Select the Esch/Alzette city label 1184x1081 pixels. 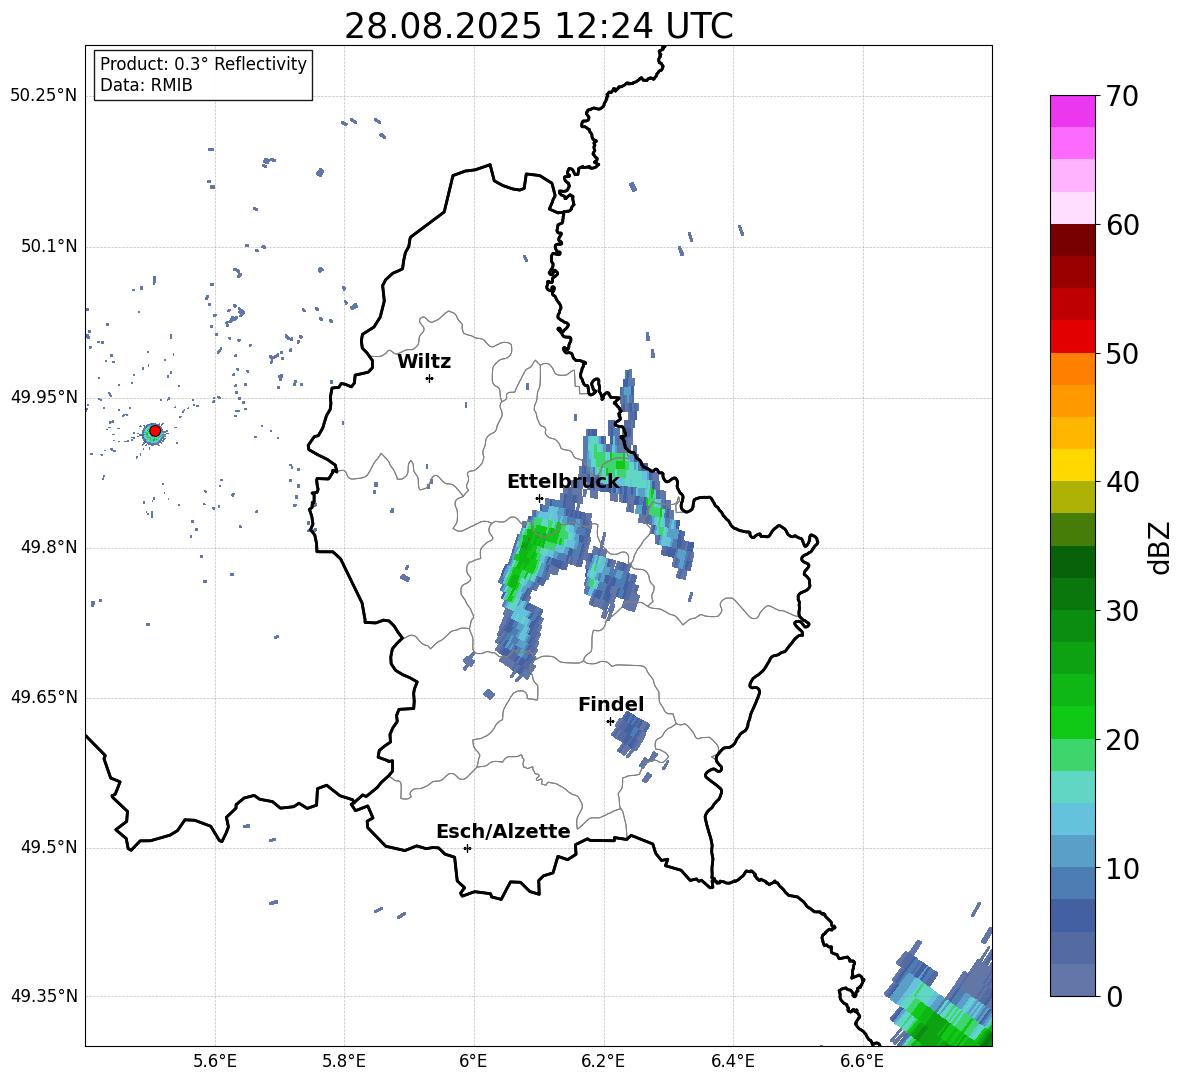point(503,832)
